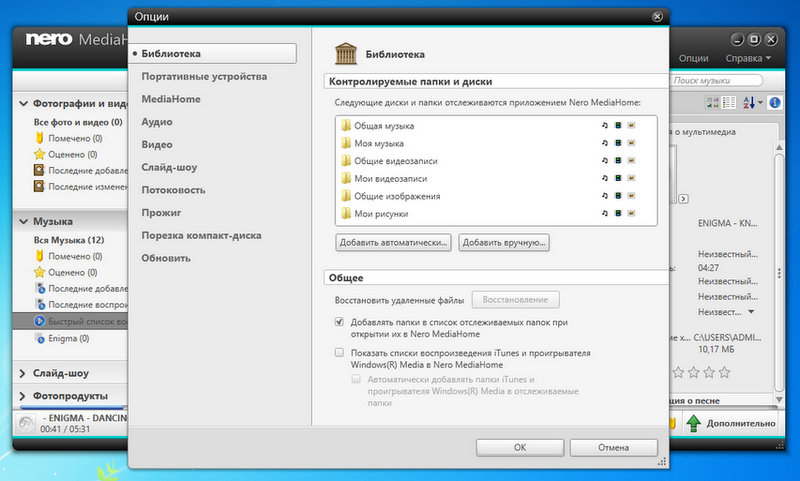Collapse the Музыка section in sidebar
800x481 pixels.
pos(23,221)
